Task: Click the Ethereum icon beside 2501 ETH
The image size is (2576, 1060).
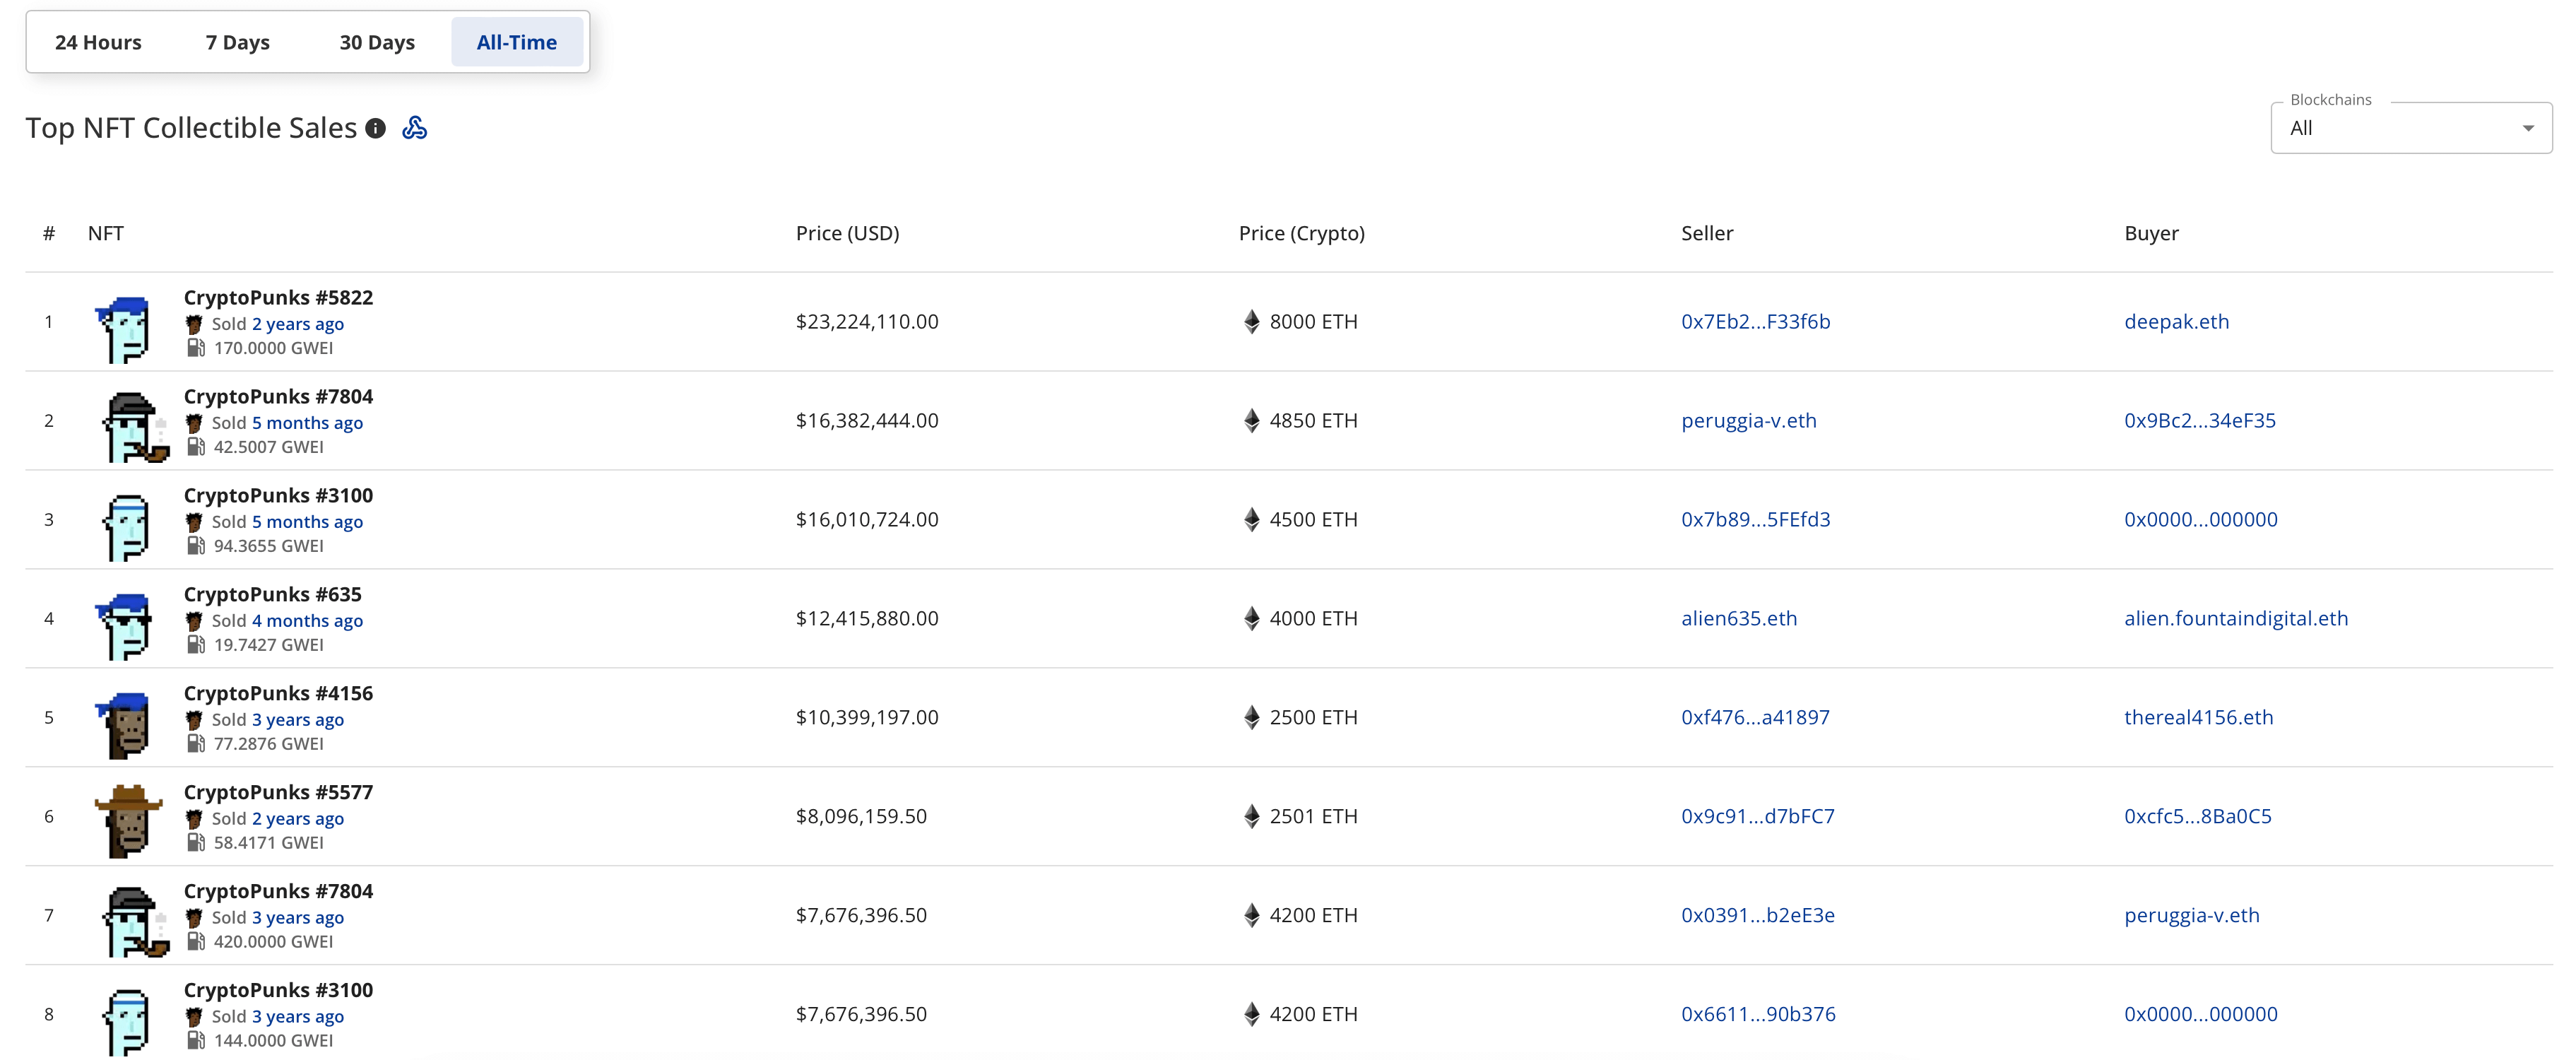Action: click(x=1251, y=817)
